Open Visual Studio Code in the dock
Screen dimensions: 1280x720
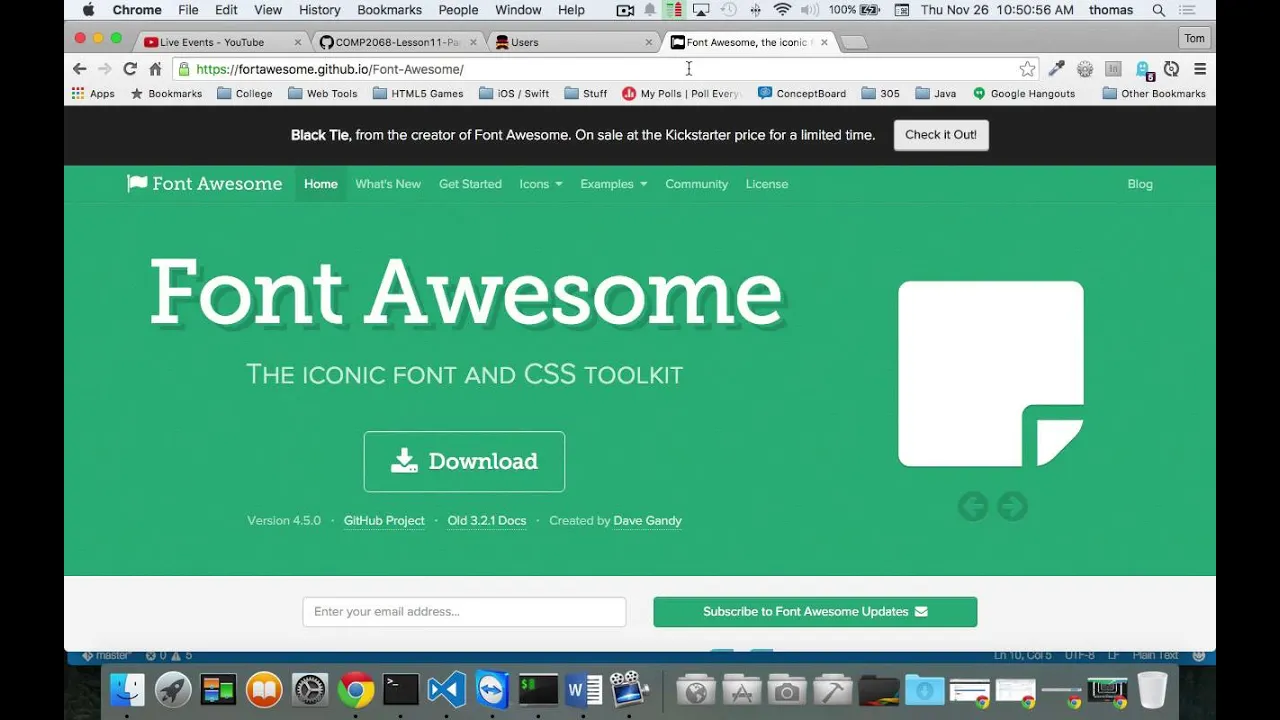click(x=446, y=690)
